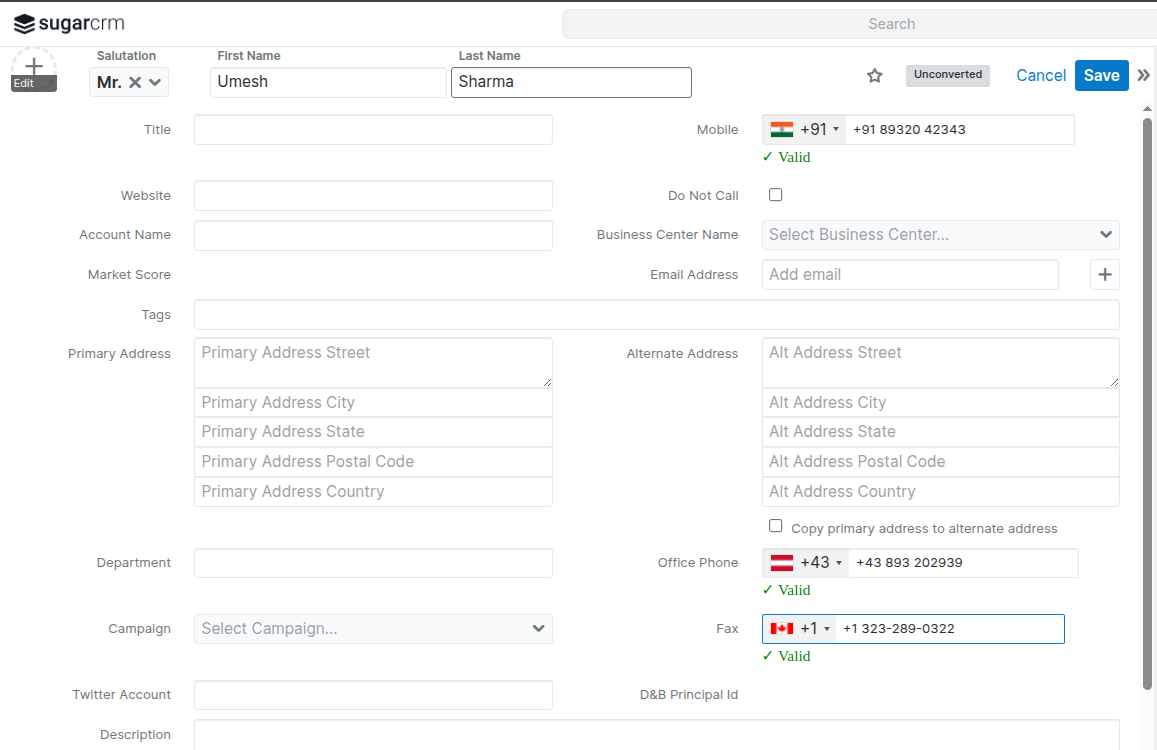Click the Unconverted status badge

(947, 75)
